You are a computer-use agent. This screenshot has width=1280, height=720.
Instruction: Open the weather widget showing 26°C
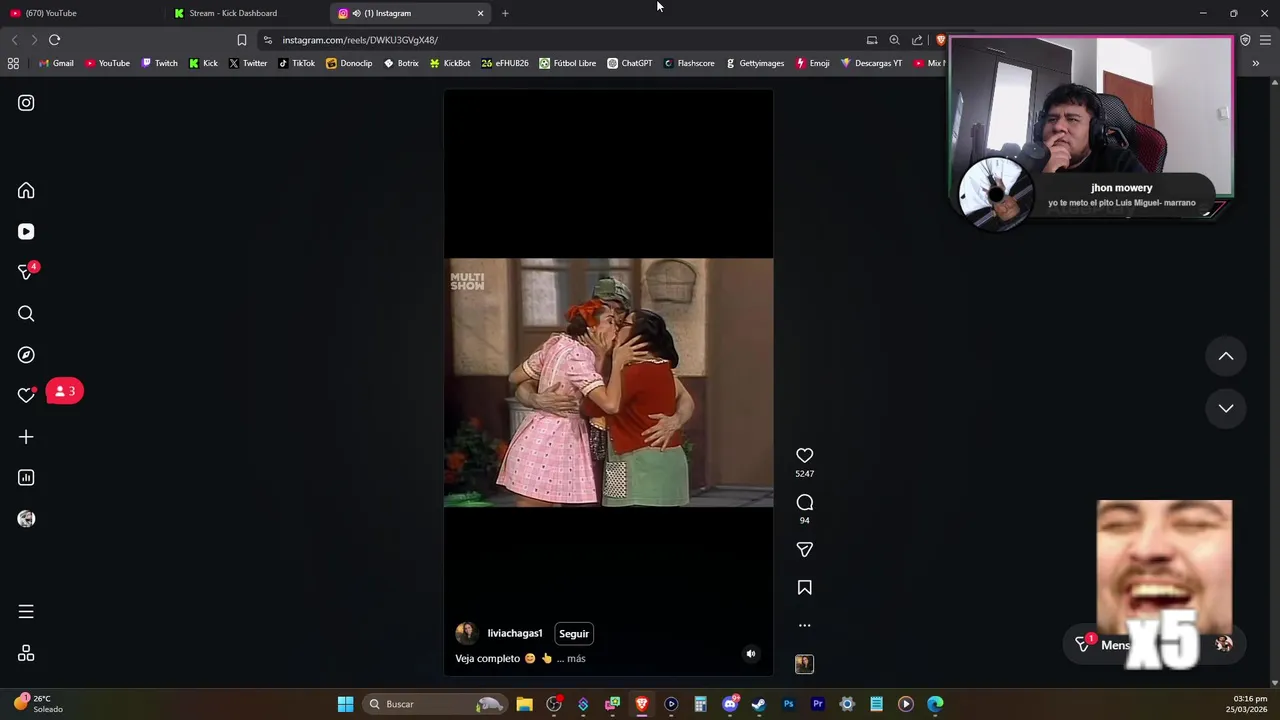point(38,704)
